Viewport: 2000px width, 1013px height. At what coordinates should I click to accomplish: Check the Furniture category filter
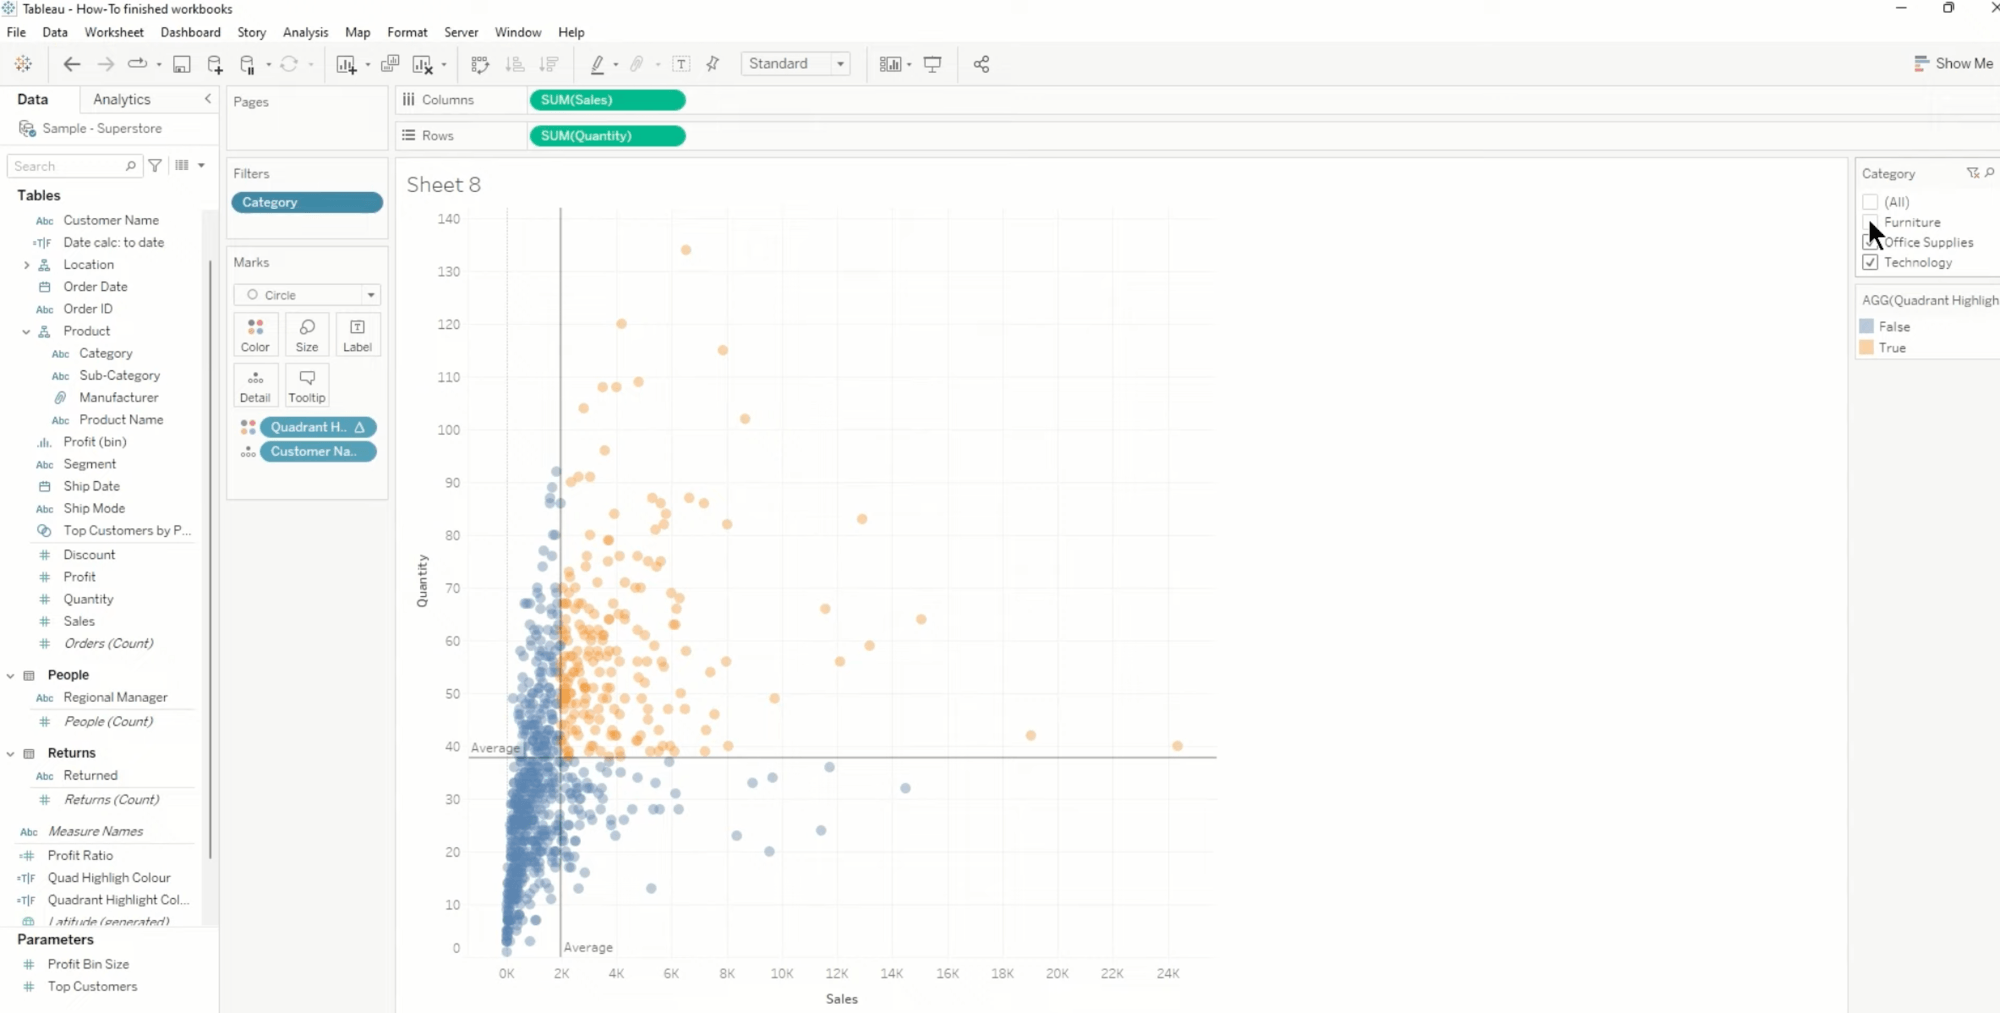click(1870, 222)
